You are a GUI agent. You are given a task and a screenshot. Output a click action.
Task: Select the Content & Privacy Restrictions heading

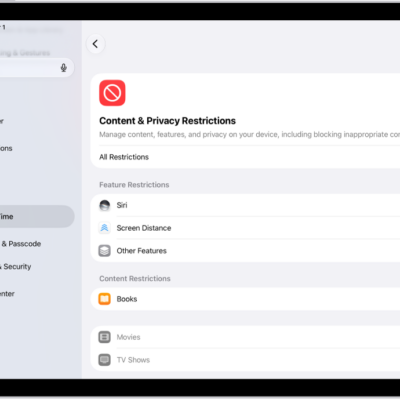167,121
